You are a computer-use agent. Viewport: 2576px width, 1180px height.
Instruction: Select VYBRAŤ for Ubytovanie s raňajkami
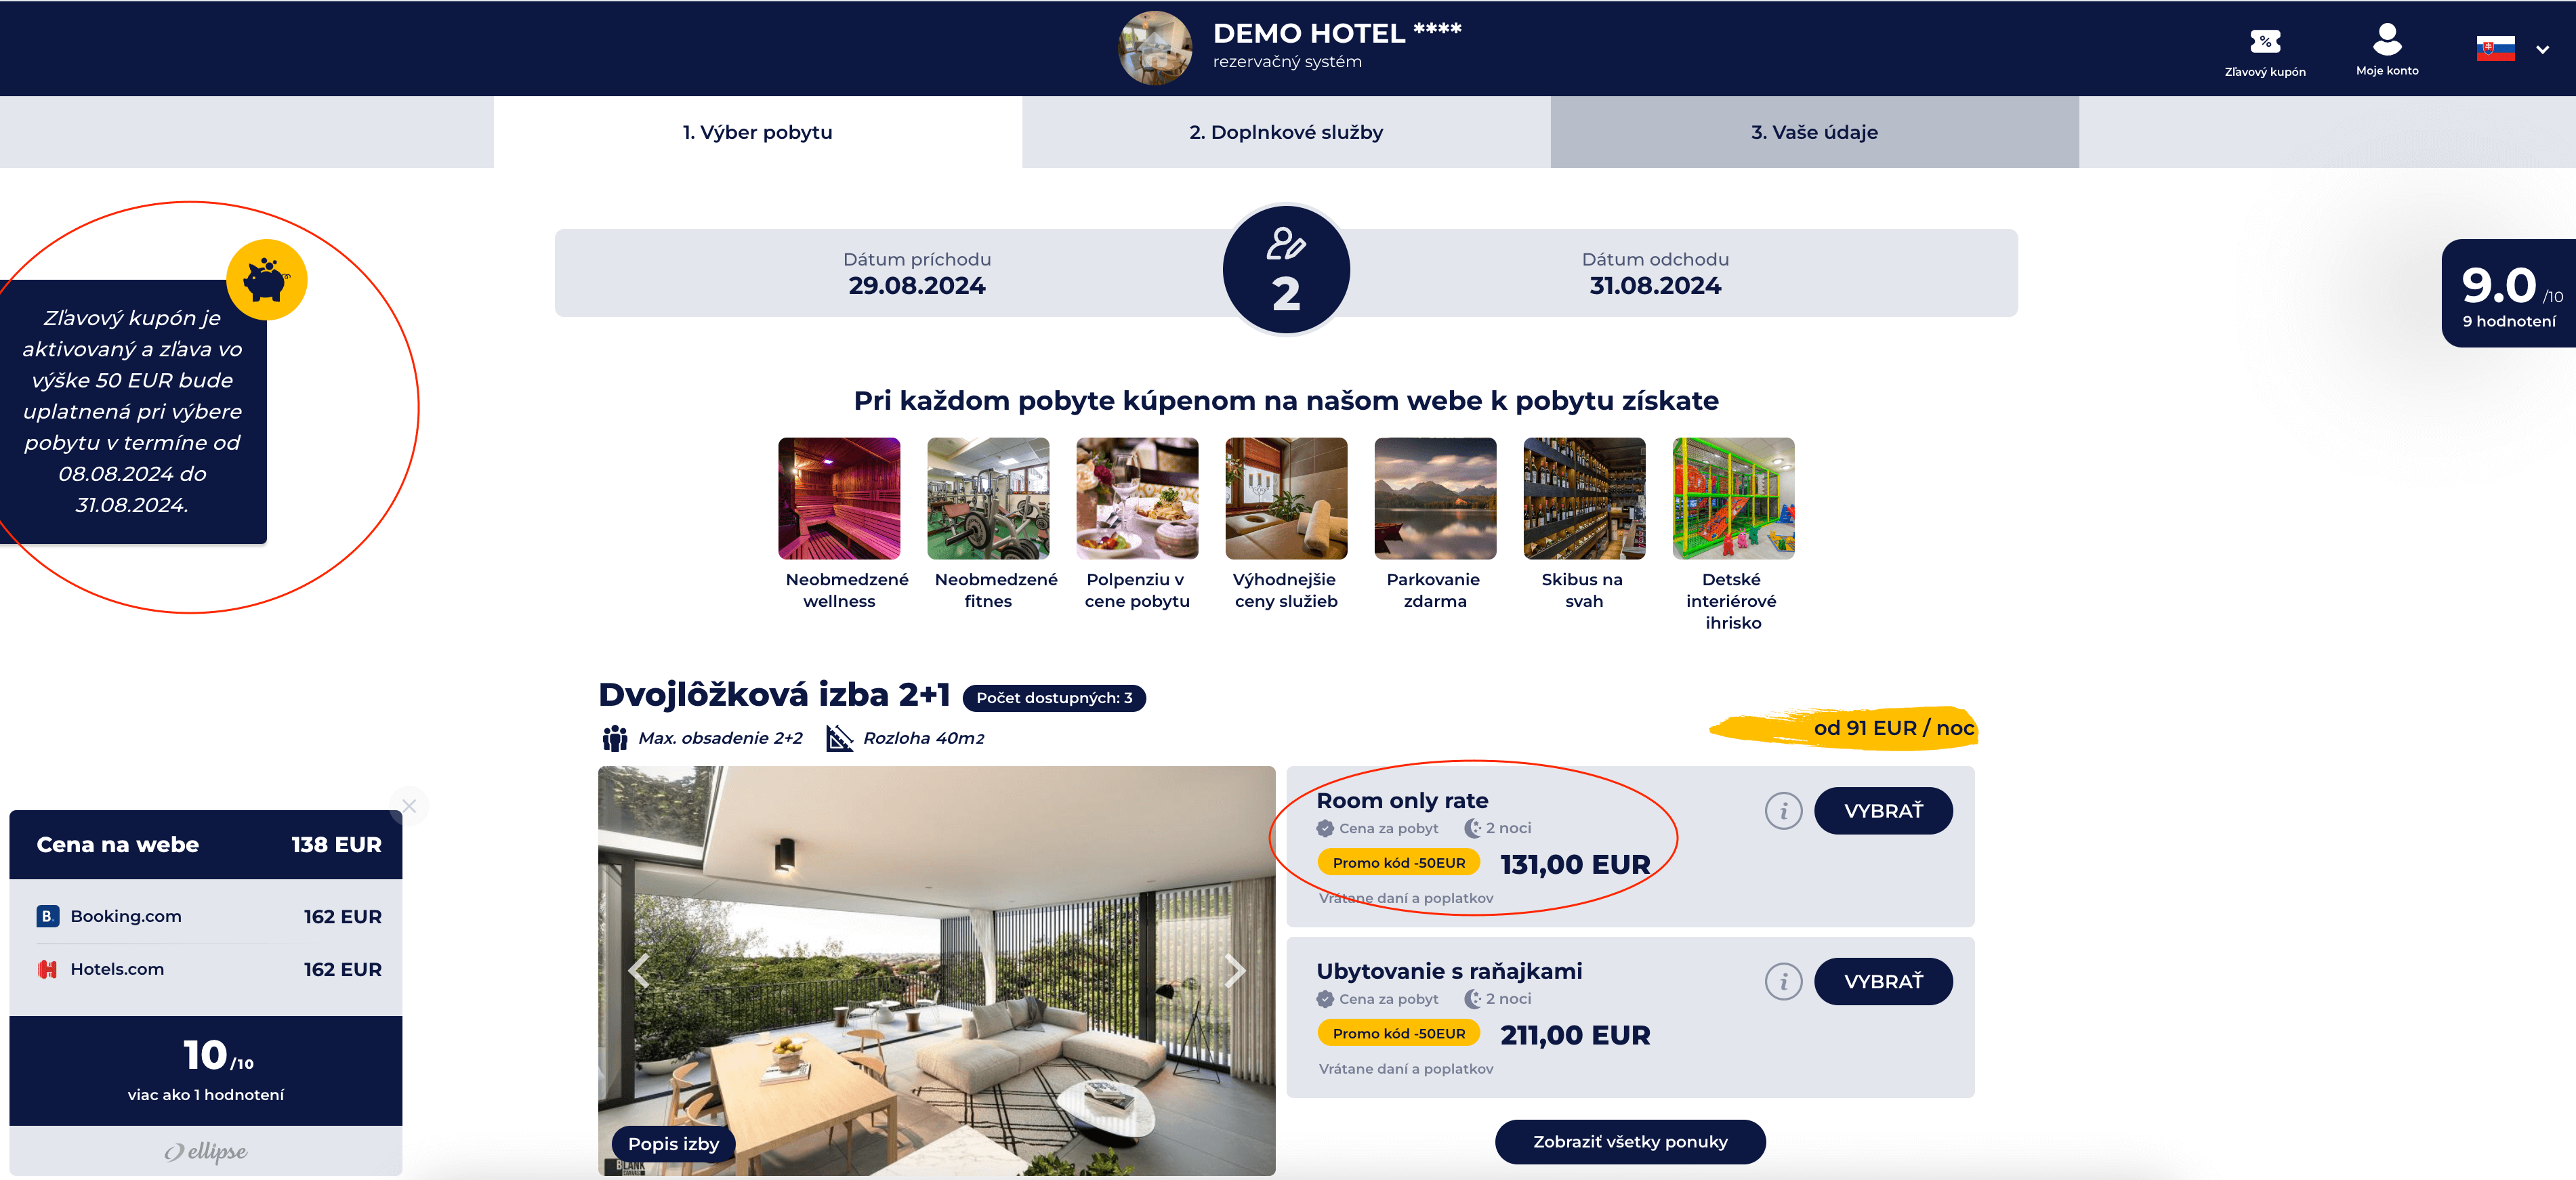point(1883,982)
